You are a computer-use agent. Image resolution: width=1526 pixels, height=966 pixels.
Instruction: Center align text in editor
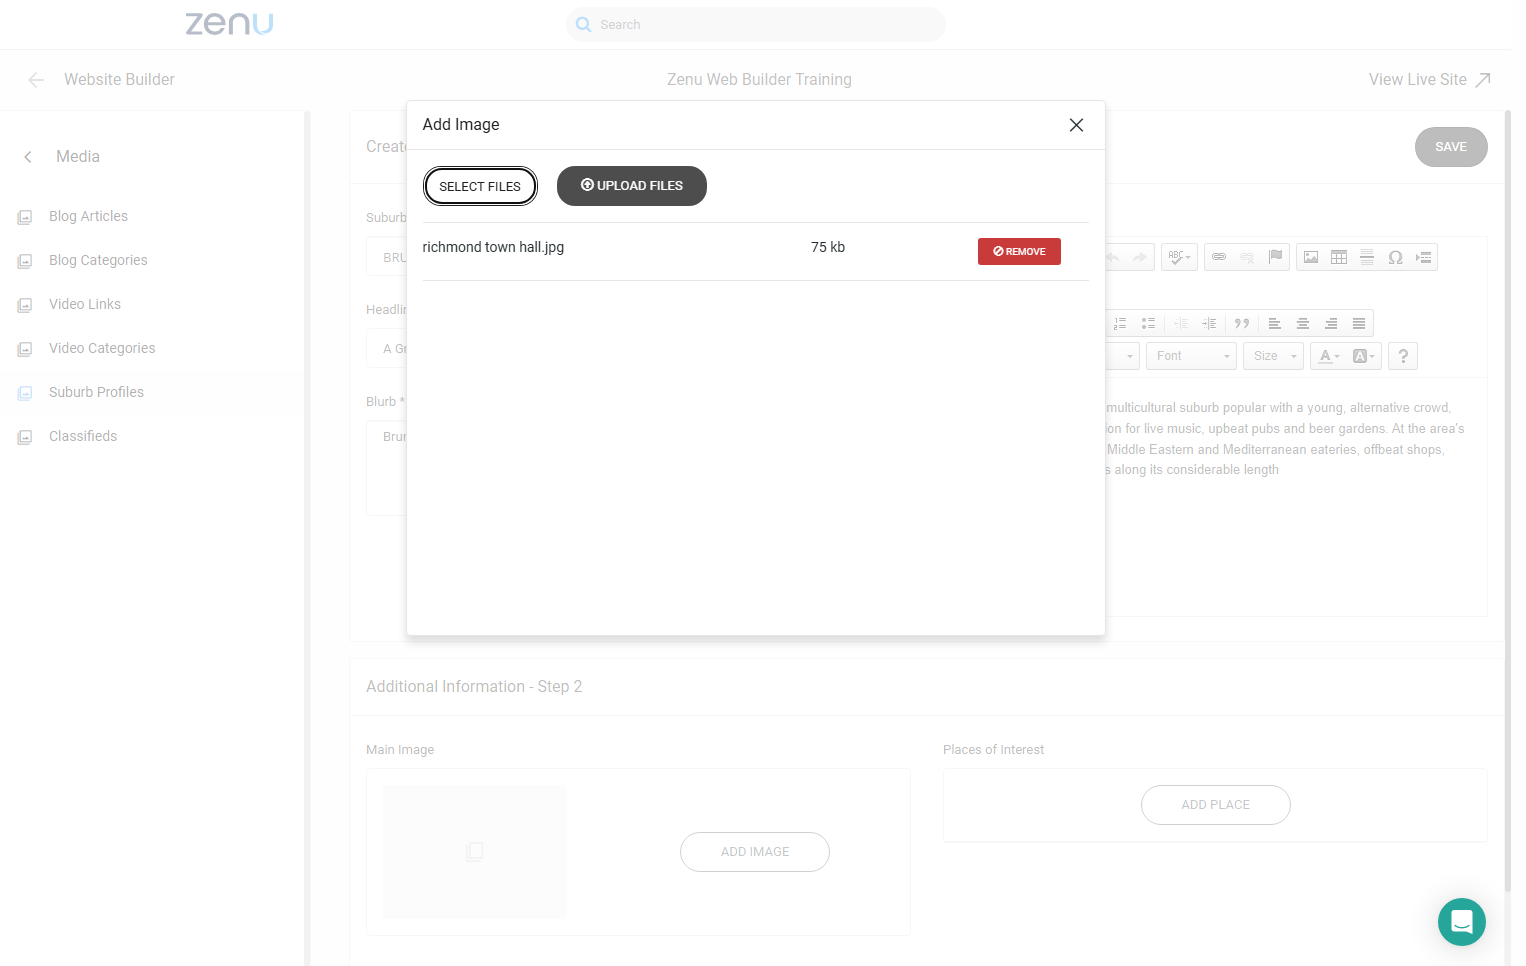[1303, 323]
